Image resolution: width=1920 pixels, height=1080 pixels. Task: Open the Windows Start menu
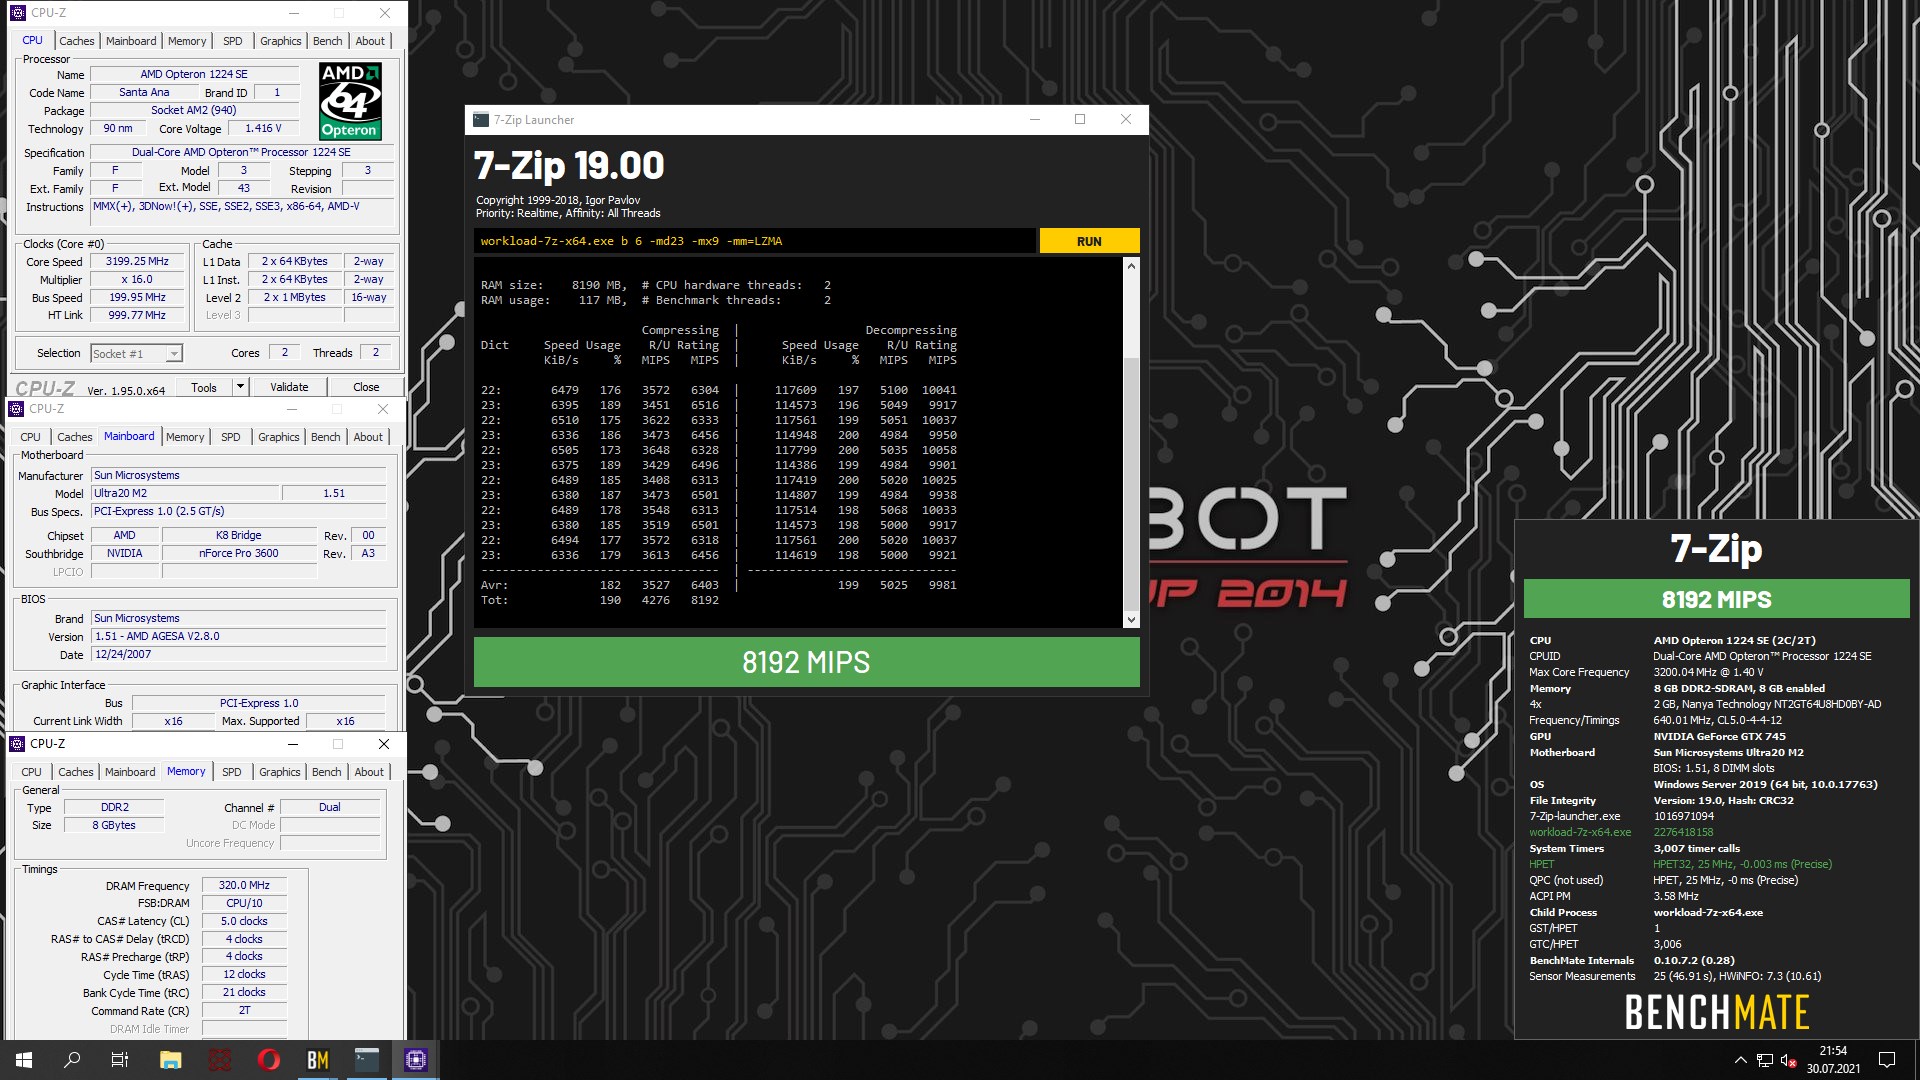(x=24, y=1060)
